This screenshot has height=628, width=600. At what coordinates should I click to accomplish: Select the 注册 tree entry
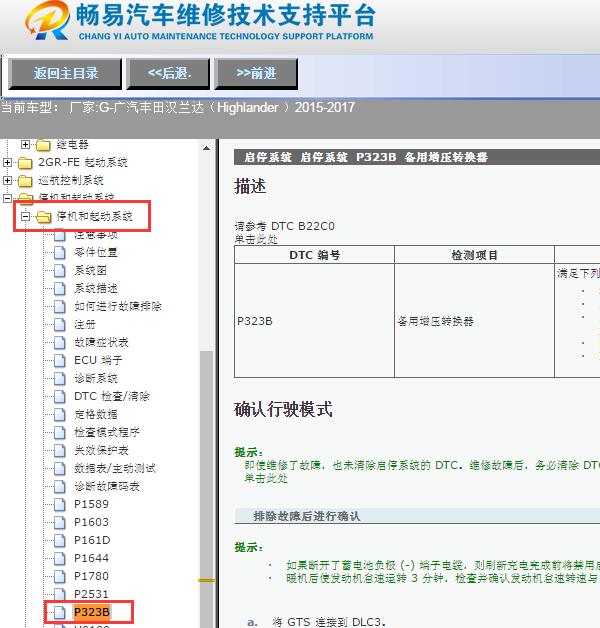[x=85, y=324]
